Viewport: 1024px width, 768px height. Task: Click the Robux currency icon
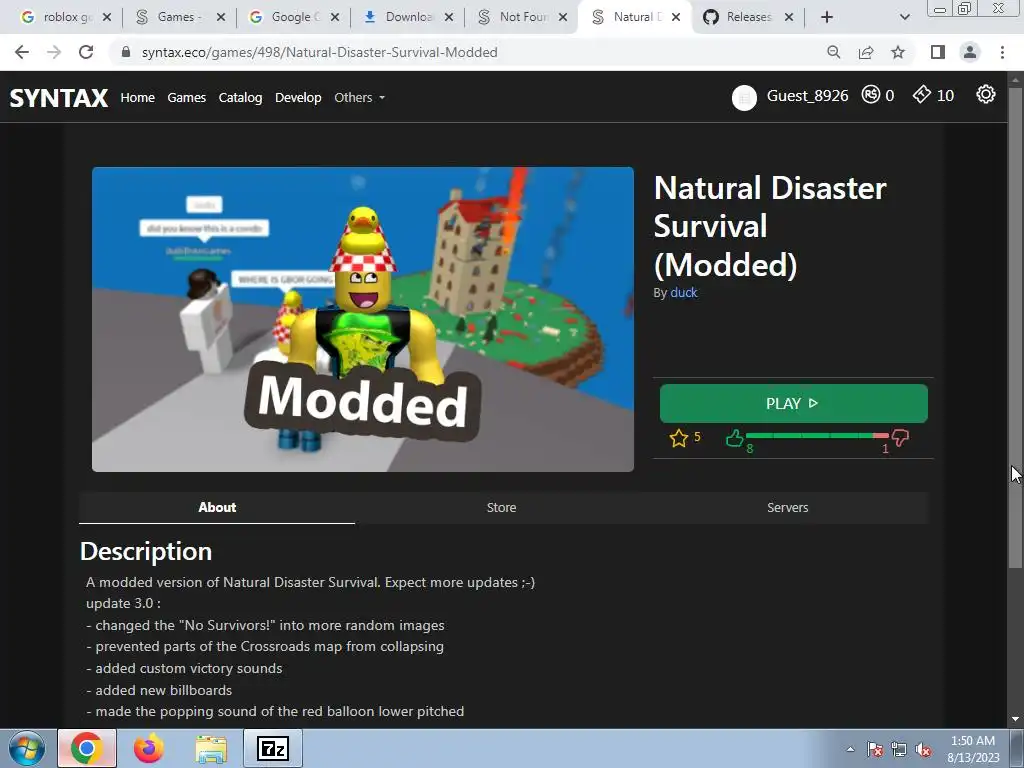coord(871,95)
